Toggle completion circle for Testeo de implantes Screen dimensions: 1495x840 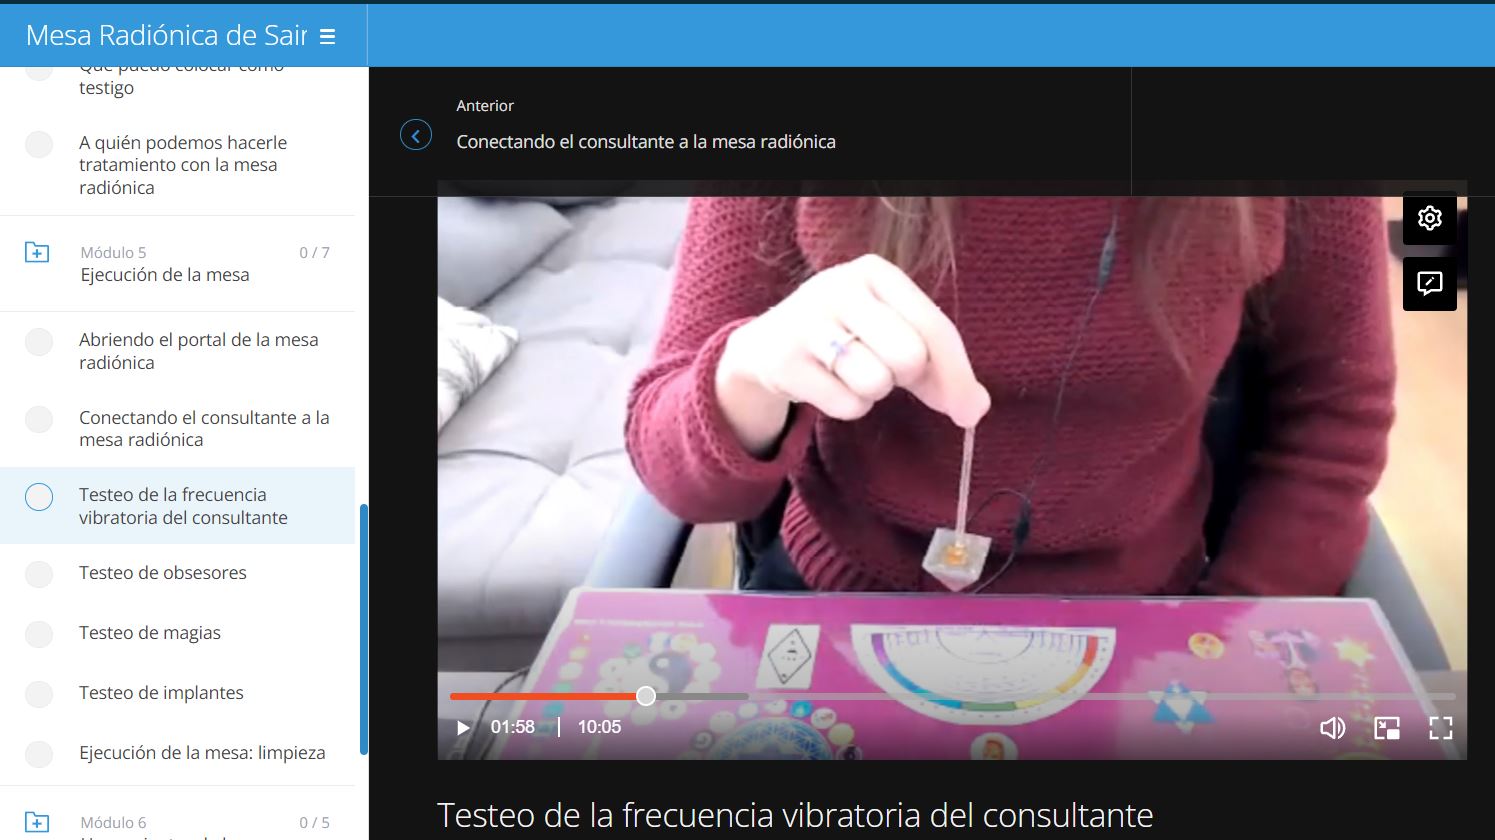pyautogui.click(x=39, y=694)
